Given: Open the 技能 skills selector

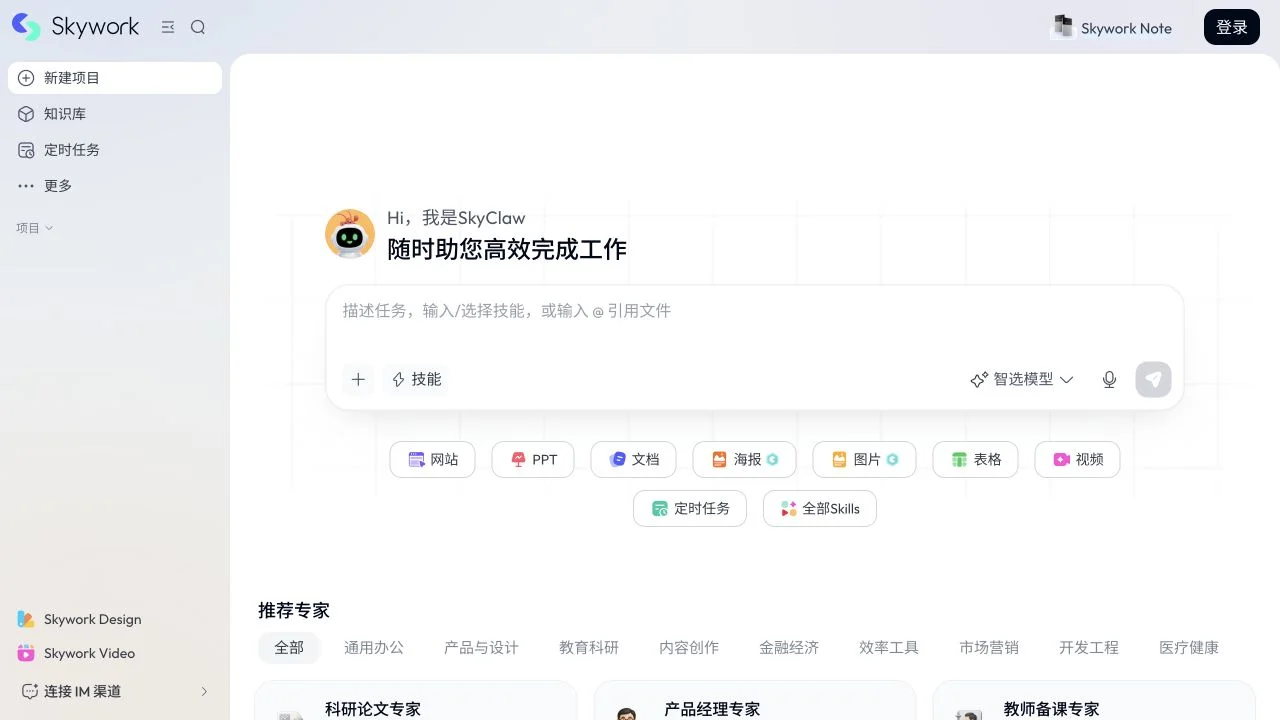Looking at the screenshot, I should click(x=416, y=379).
